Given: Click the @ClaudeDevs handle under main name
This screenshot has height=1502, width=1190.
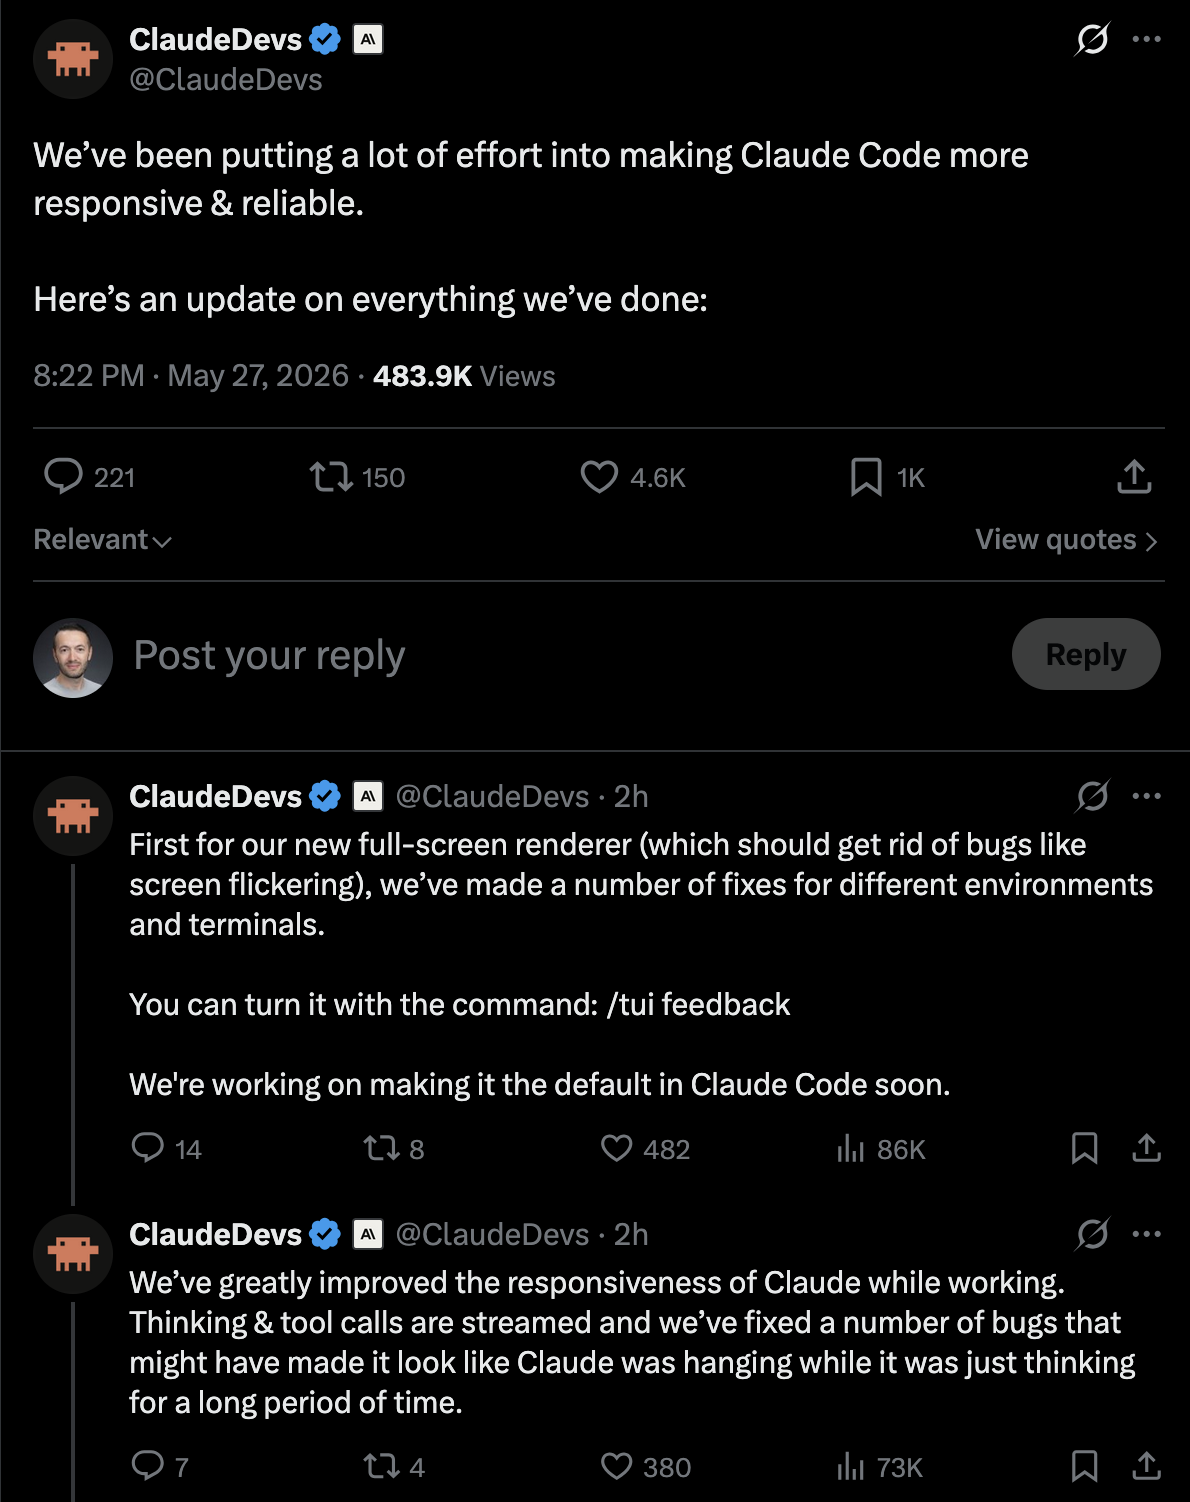Looking at the screenshot, I should click(x=226, y=80).
